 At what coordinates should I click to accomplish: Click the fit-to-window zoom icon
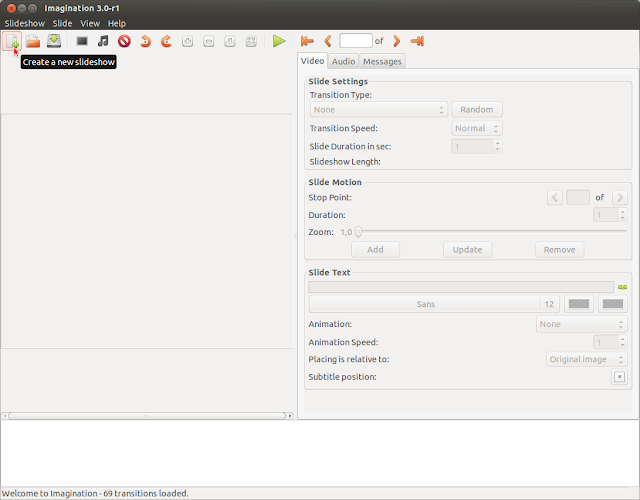[251, 41]
